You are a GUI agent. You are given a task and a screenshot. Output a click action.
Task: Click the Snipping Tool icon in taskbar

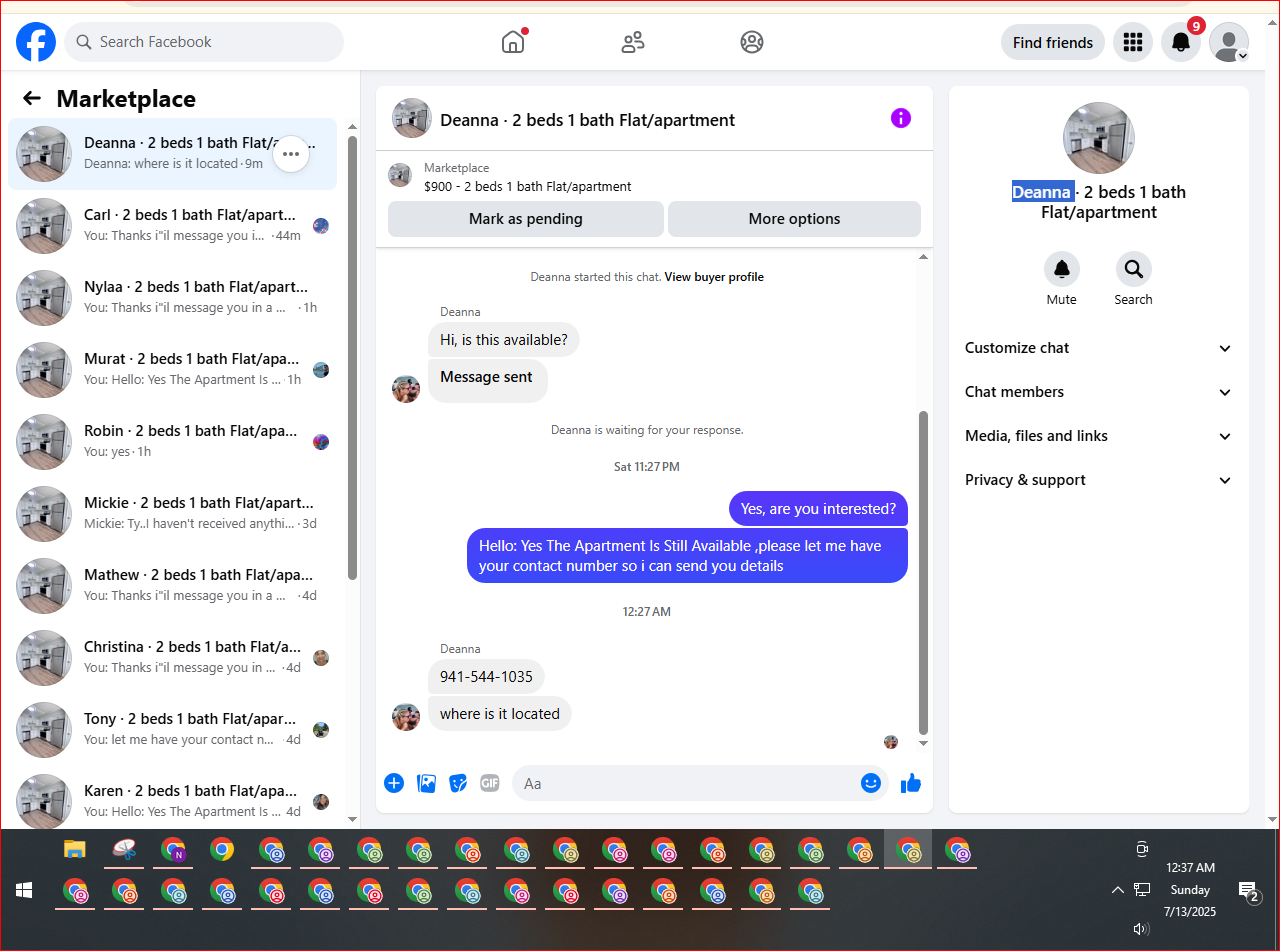124,850
